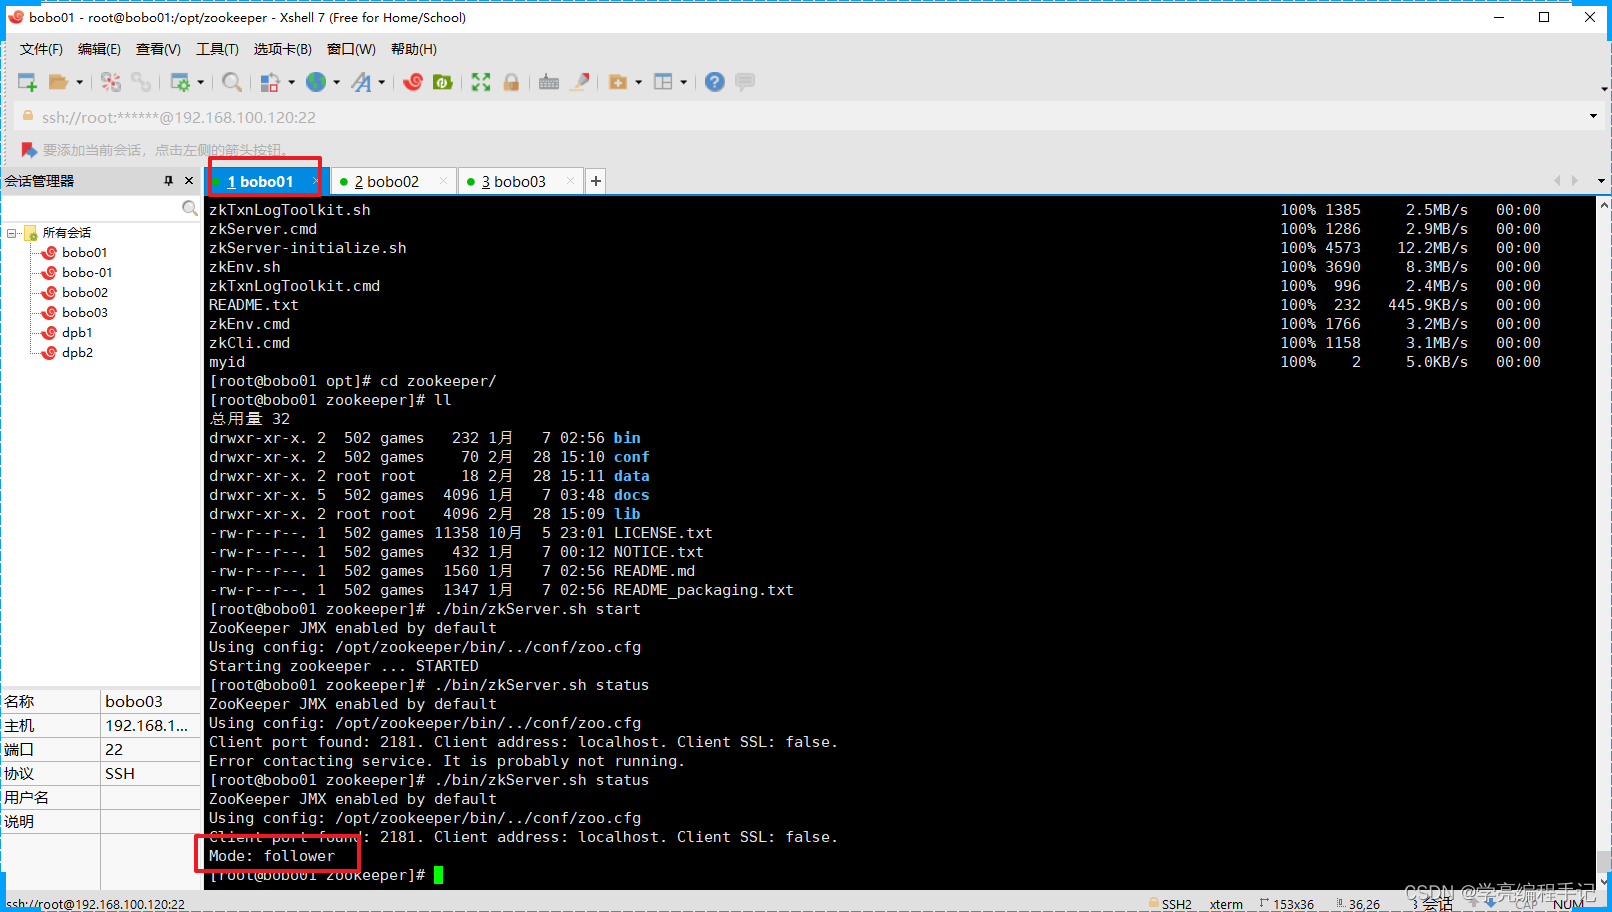Image resolution: width=1612 pixels, height=912 pixels.
Task: Click the Disconnect toolbar icon
Action: click(x=111, y=82)
